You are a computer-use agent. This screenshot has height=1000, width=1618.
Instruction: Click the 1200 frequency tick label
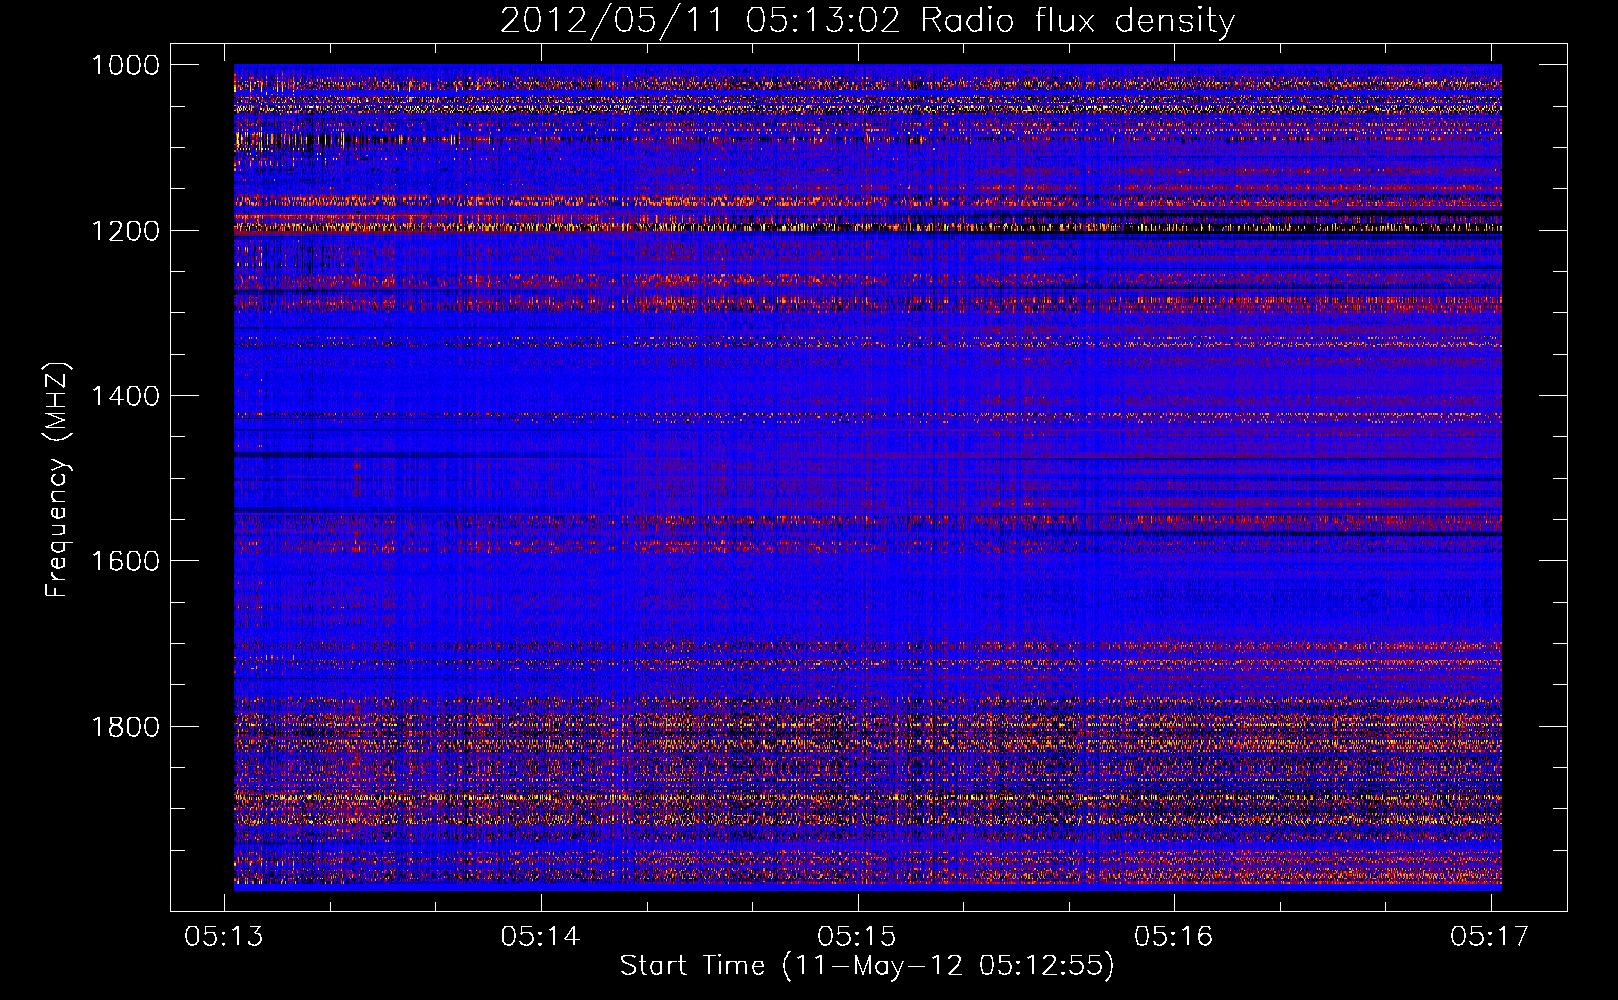pyautogui.click(x=125, y=231)
